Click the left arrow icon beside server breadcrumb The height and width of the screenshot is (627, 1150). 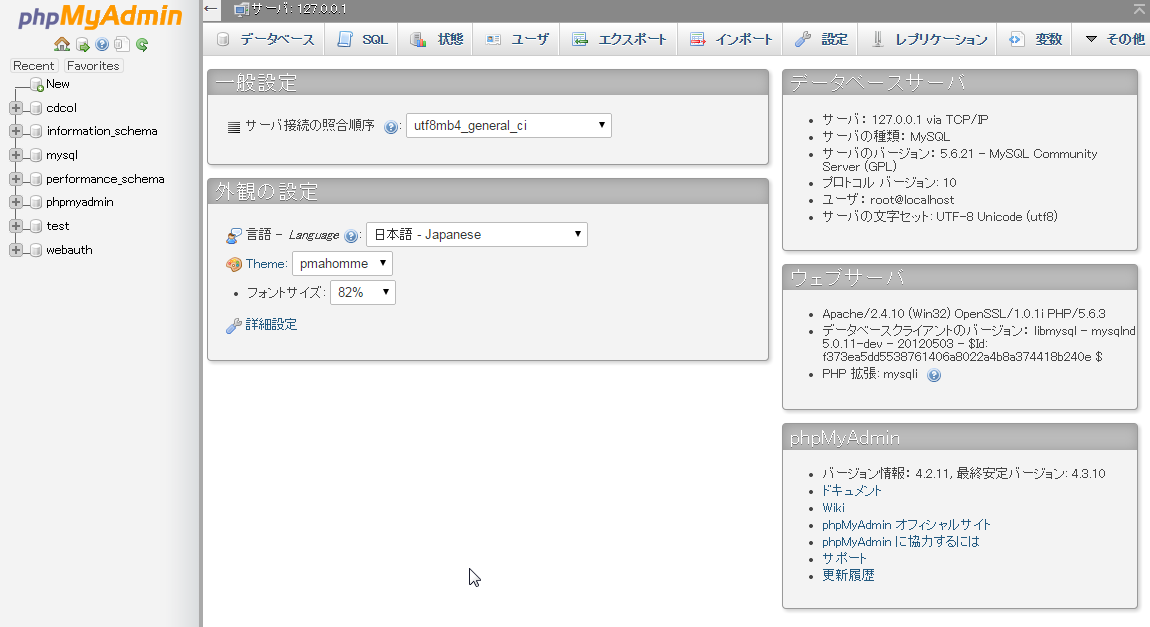click(x=211, y=9)
